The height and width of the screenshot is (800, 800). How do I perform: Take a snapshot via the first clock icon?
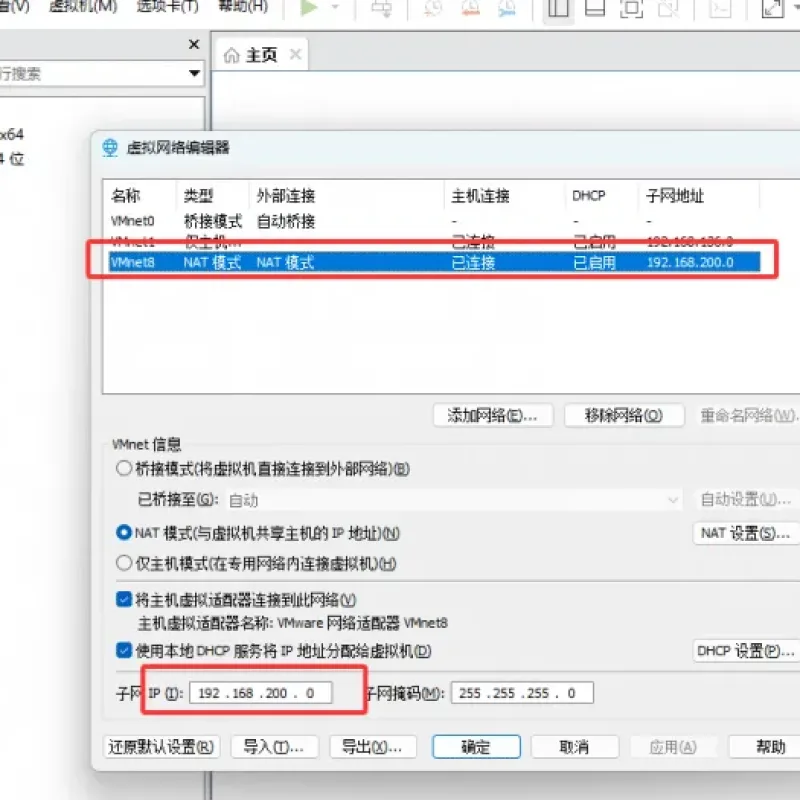coord(433,8)
